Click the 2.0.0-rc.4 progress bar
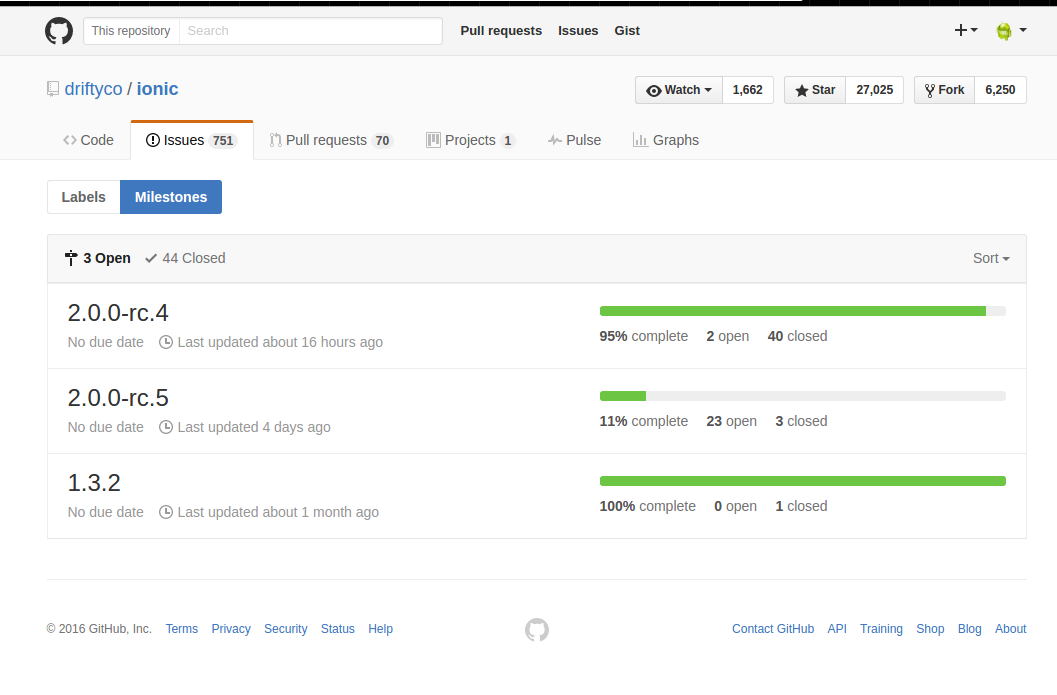The image size is (1057, 695). (803, 311)
